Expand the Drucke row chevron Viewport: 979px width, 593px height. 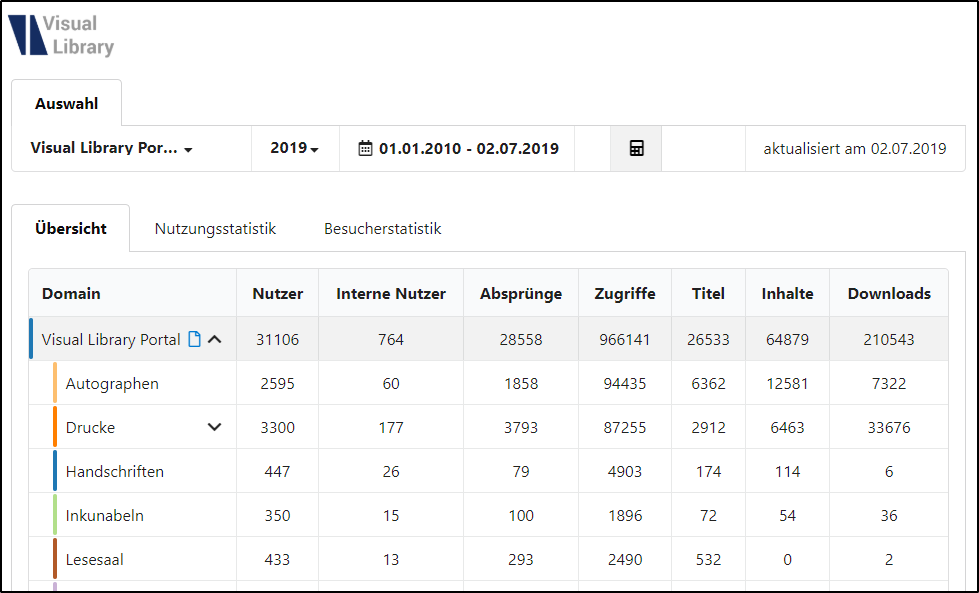(x=214, y=427)
